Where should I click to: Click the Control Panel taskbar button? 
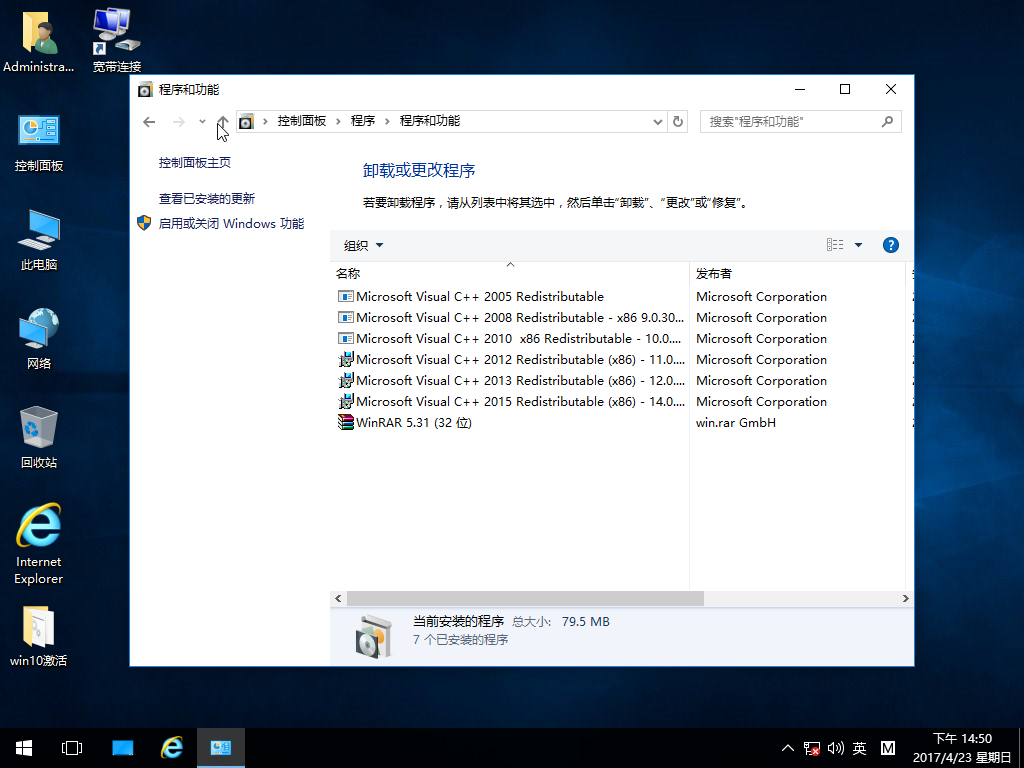[221, 748]
